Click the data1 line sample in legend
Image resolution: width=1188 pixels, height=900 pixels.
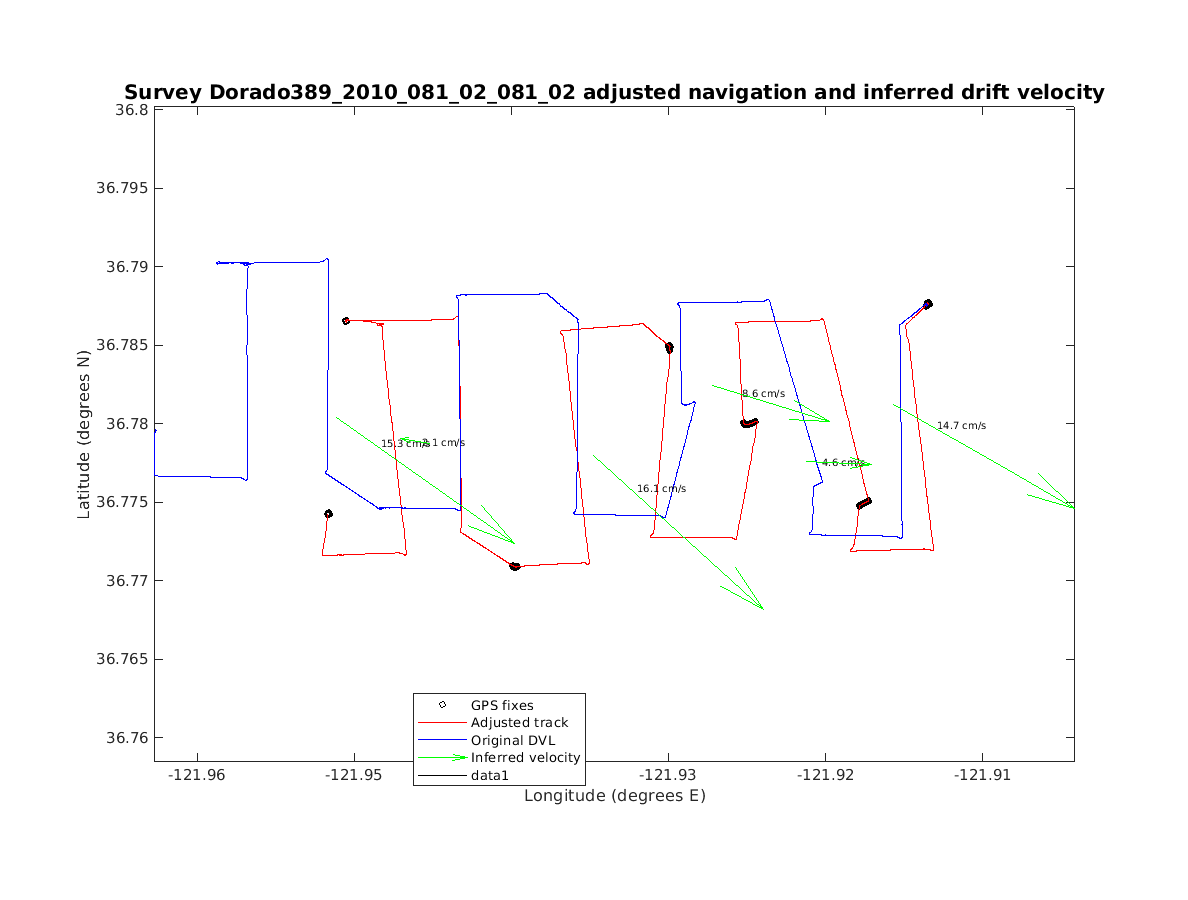click(x=441, y=775)
